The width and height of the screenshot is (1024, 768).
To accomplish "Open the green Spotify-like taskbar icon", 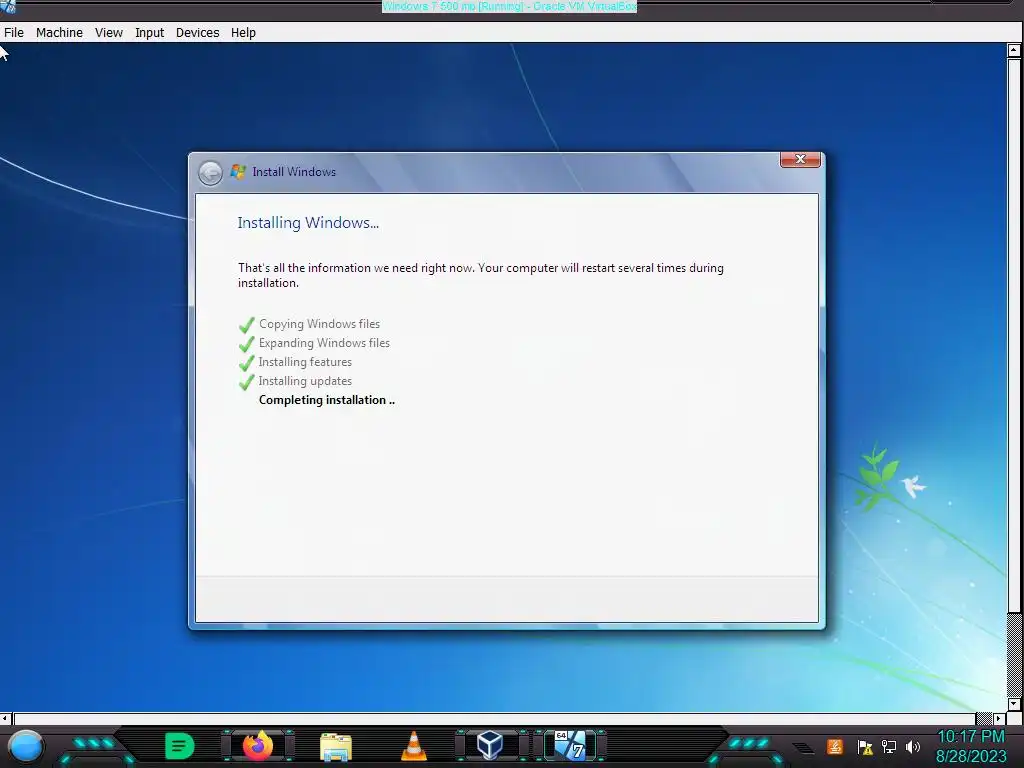I will point(180,746).
